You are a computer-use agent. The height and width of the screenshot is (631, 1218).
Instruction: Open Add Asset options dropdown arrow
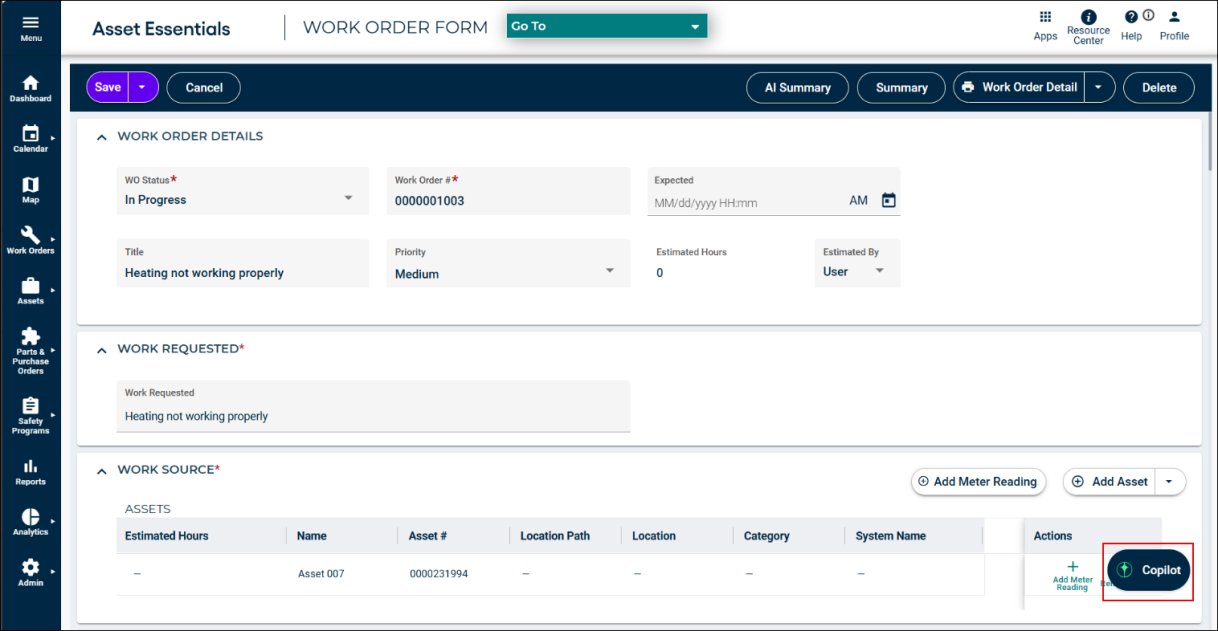point(1170,481)
